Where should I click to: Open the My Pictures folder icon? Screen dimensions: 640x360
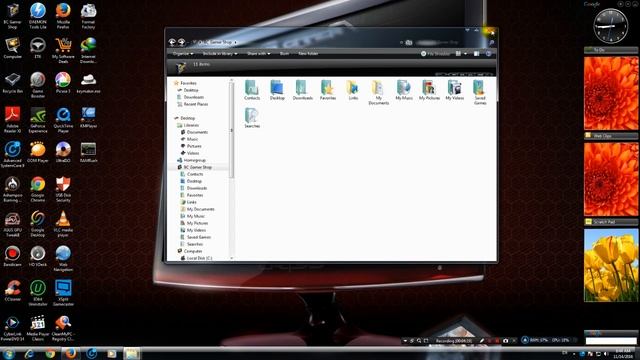[429, 90]
